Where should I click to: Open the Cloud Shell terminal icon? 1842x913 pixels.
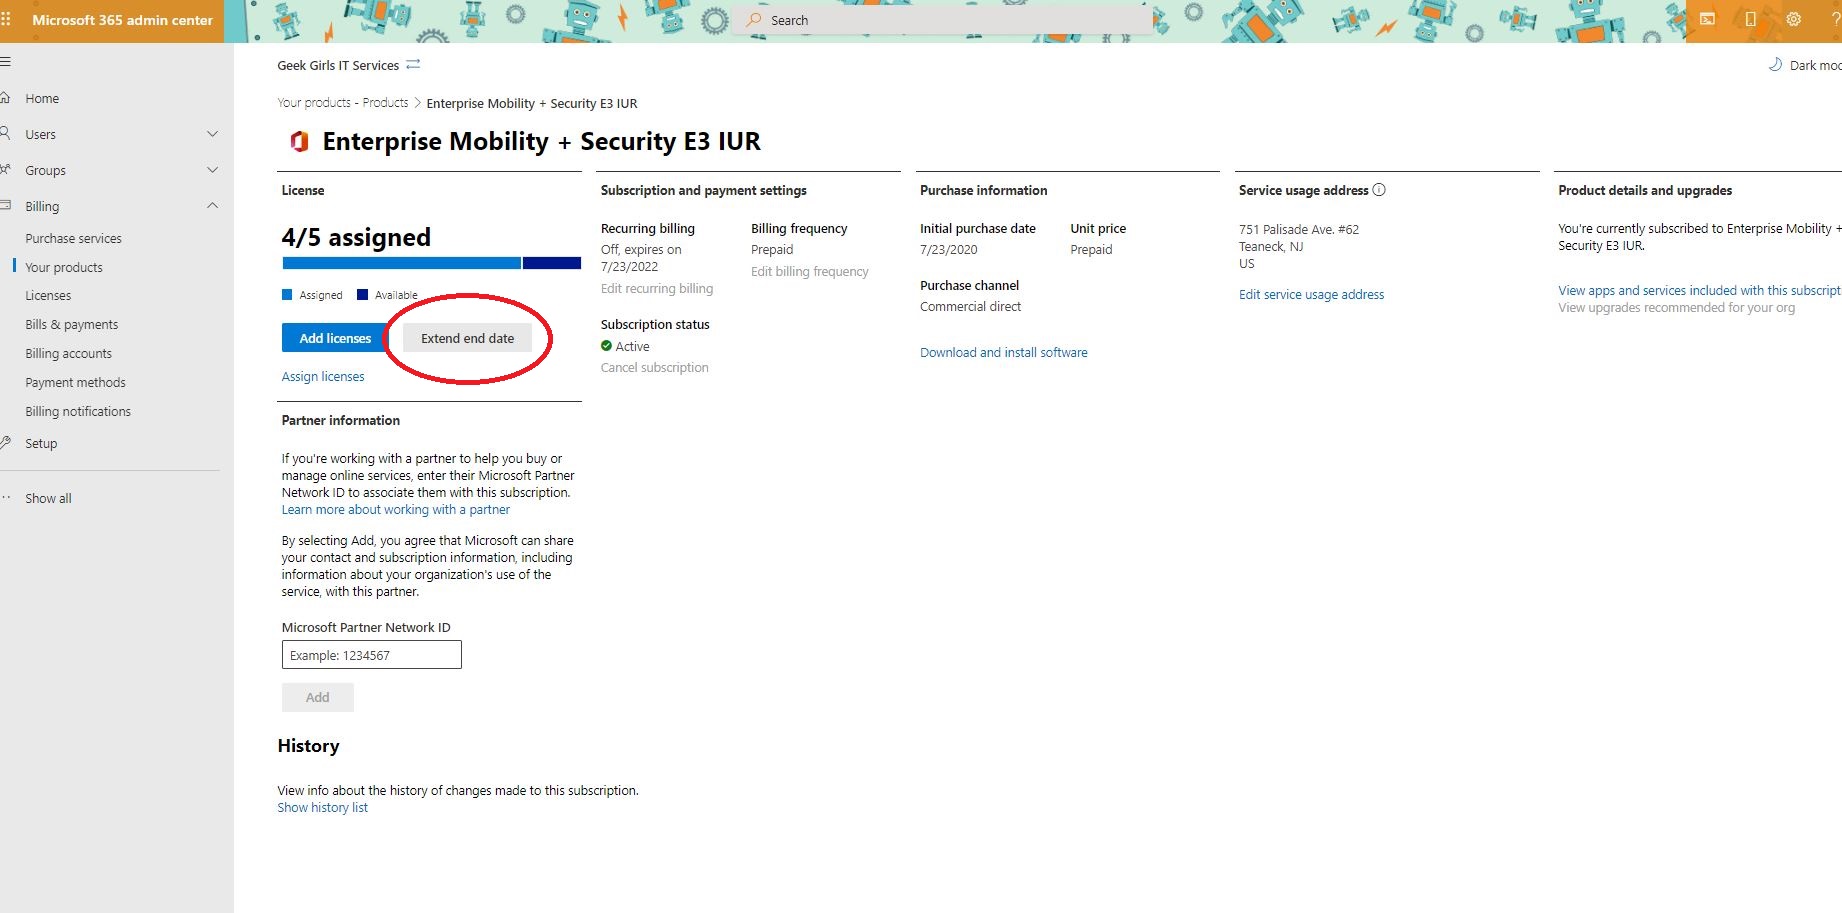click(x=1707, y=20)
